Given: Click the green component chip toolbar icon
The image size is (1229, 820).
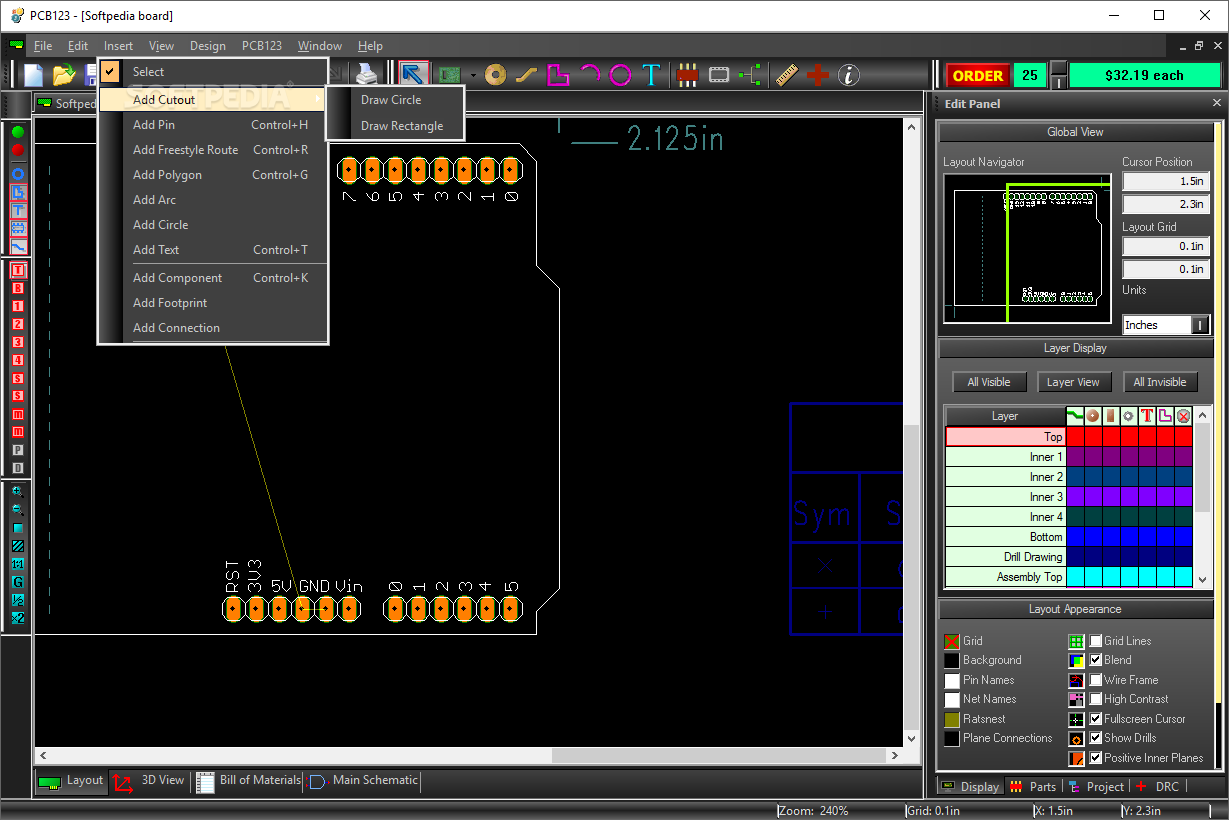Looking at the screenshot, I should pos(449,74).
